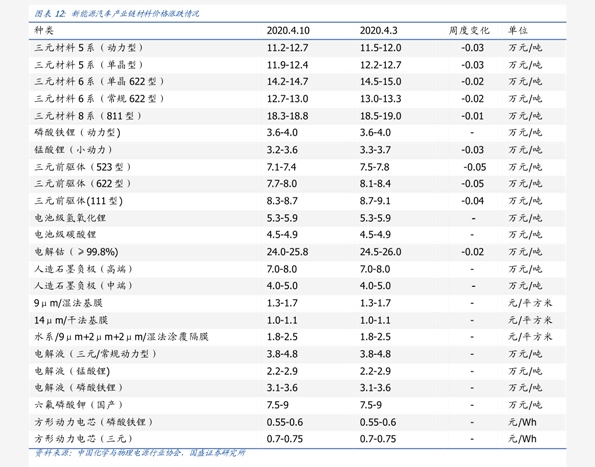Screen dimensions: 595x467
Task: Click row label '三元前驱体（523 型）'
Action: [83, 167]
